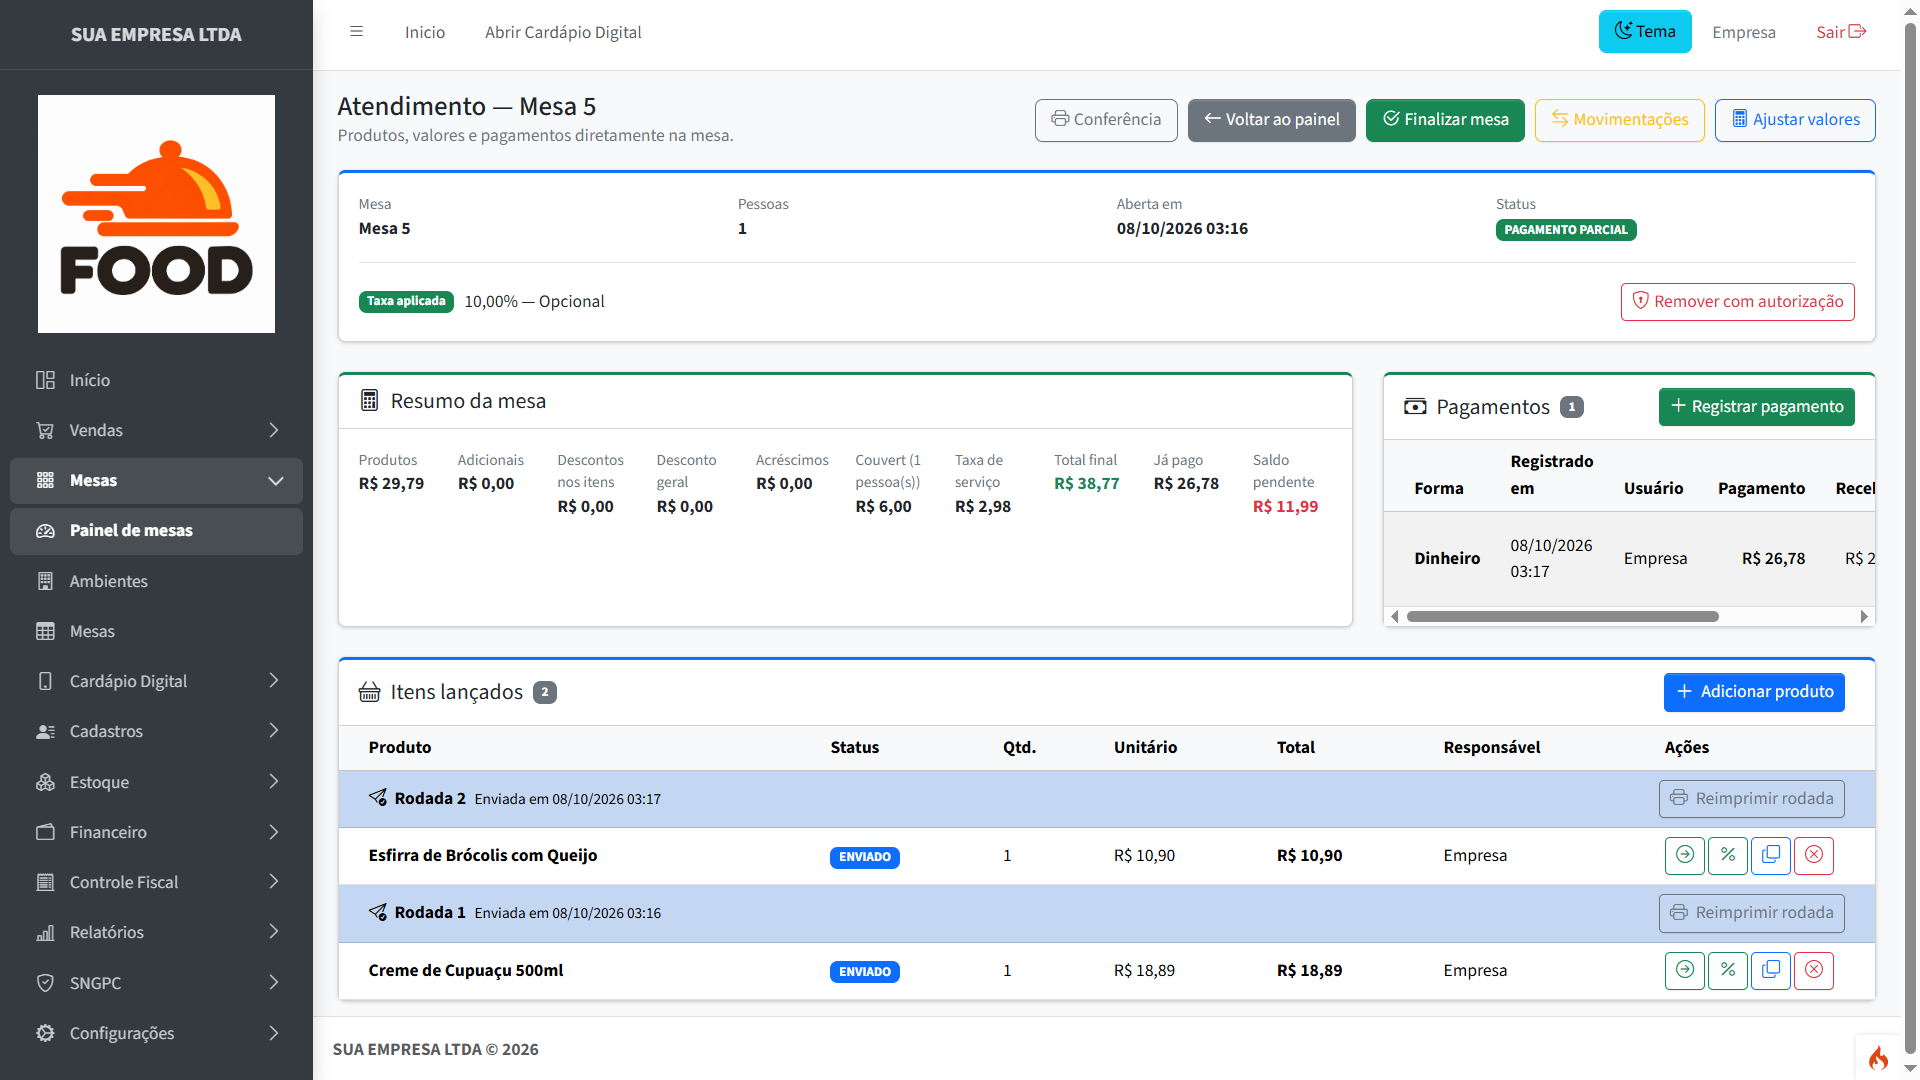This screenshot has height=1080, width=1920.
Task: Click duplicate icon for Creme de Cupuaçu row
Action: pos(1770,970)
